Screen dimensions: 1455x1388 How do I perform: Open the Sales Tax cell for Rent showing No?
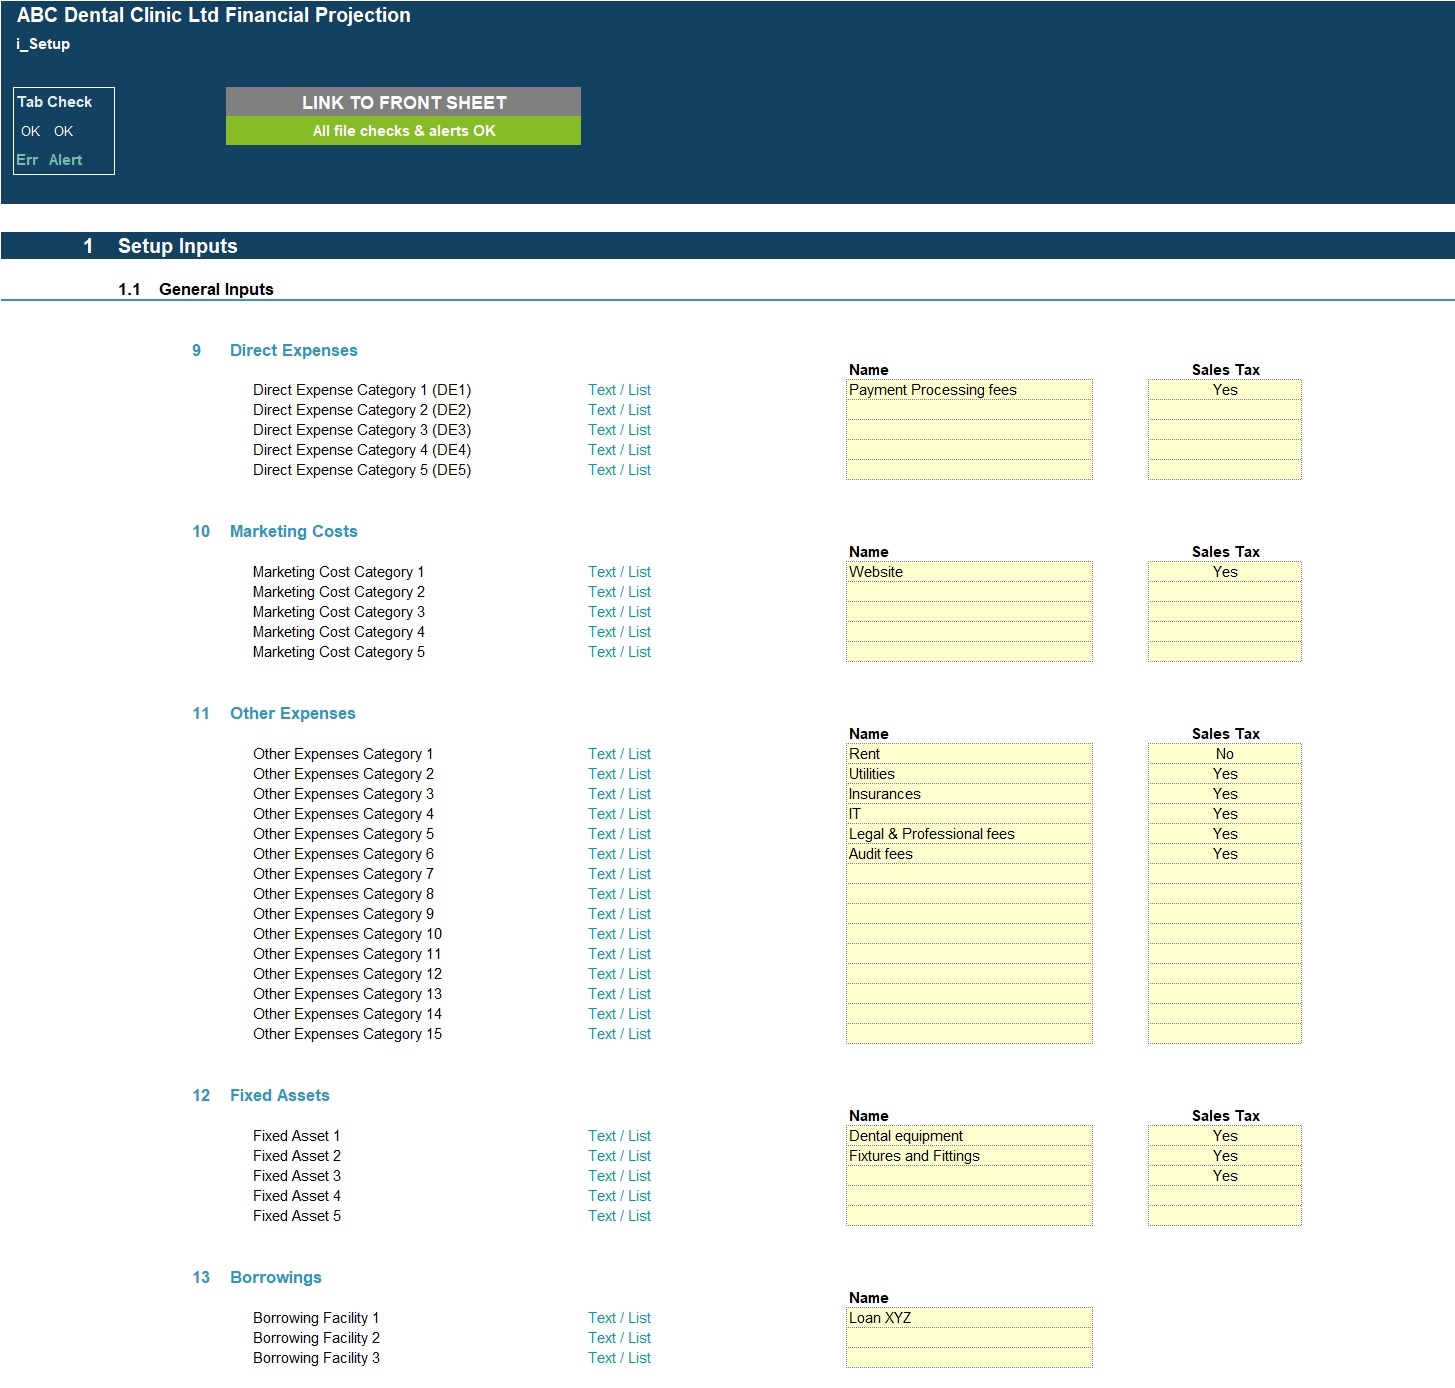tap(1225, 754)
